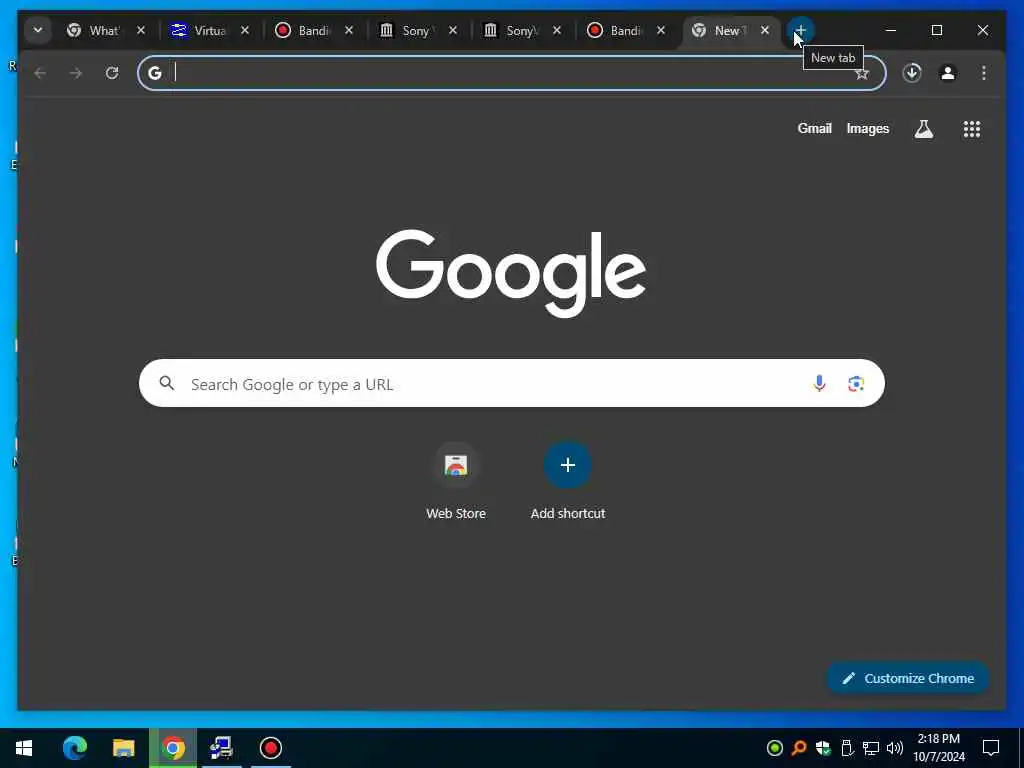Open File Explorer from the taskbar
The height and width of the screenshot is (768, 1024).
[123, 748]
